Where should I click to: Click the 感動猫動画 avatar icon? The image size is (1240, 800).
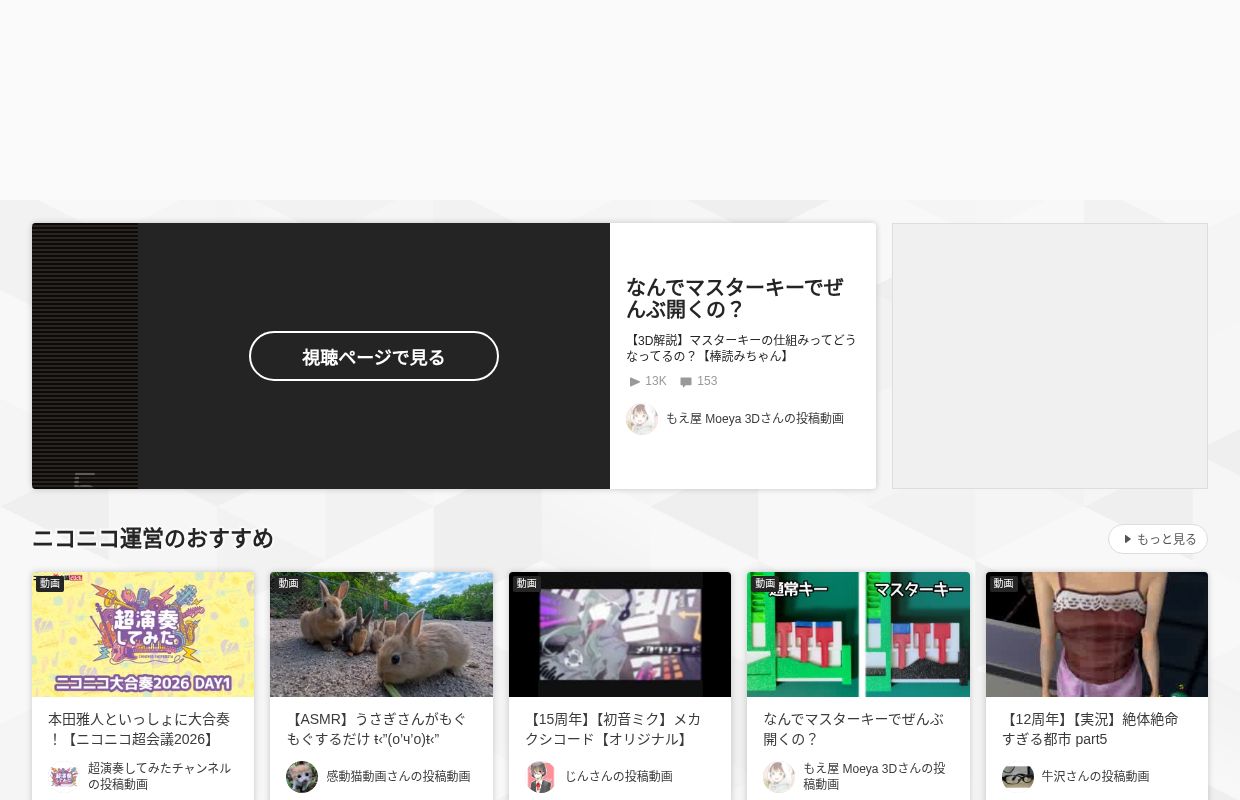point(302,777)
